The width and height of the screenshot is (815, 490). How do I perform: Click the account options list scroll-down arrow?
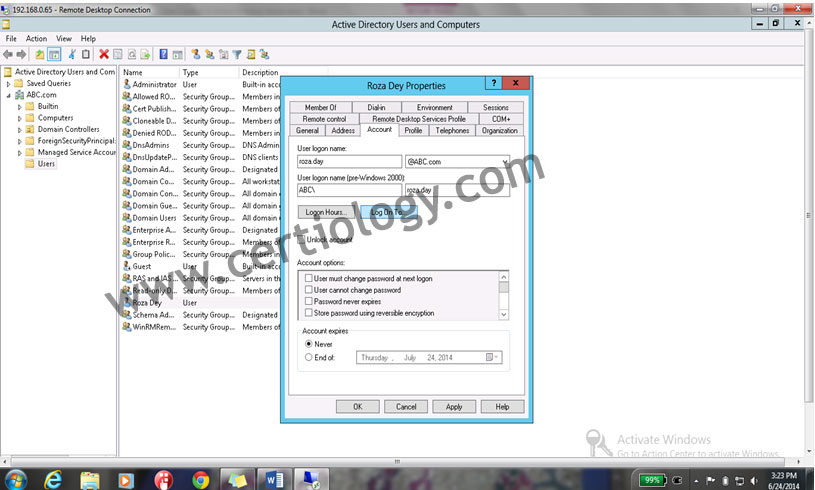503,314
